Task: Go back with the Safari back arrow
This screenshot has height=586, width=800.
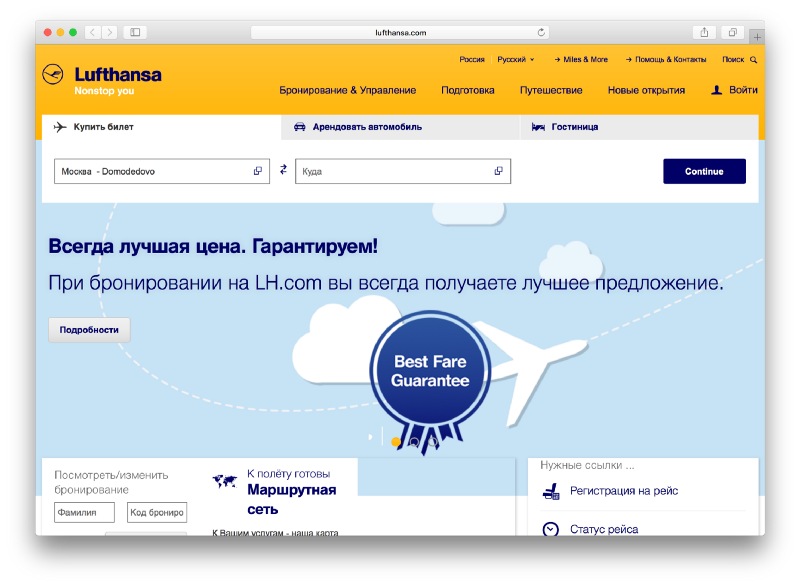Action: pyautogui.click(x=92, y=32)
